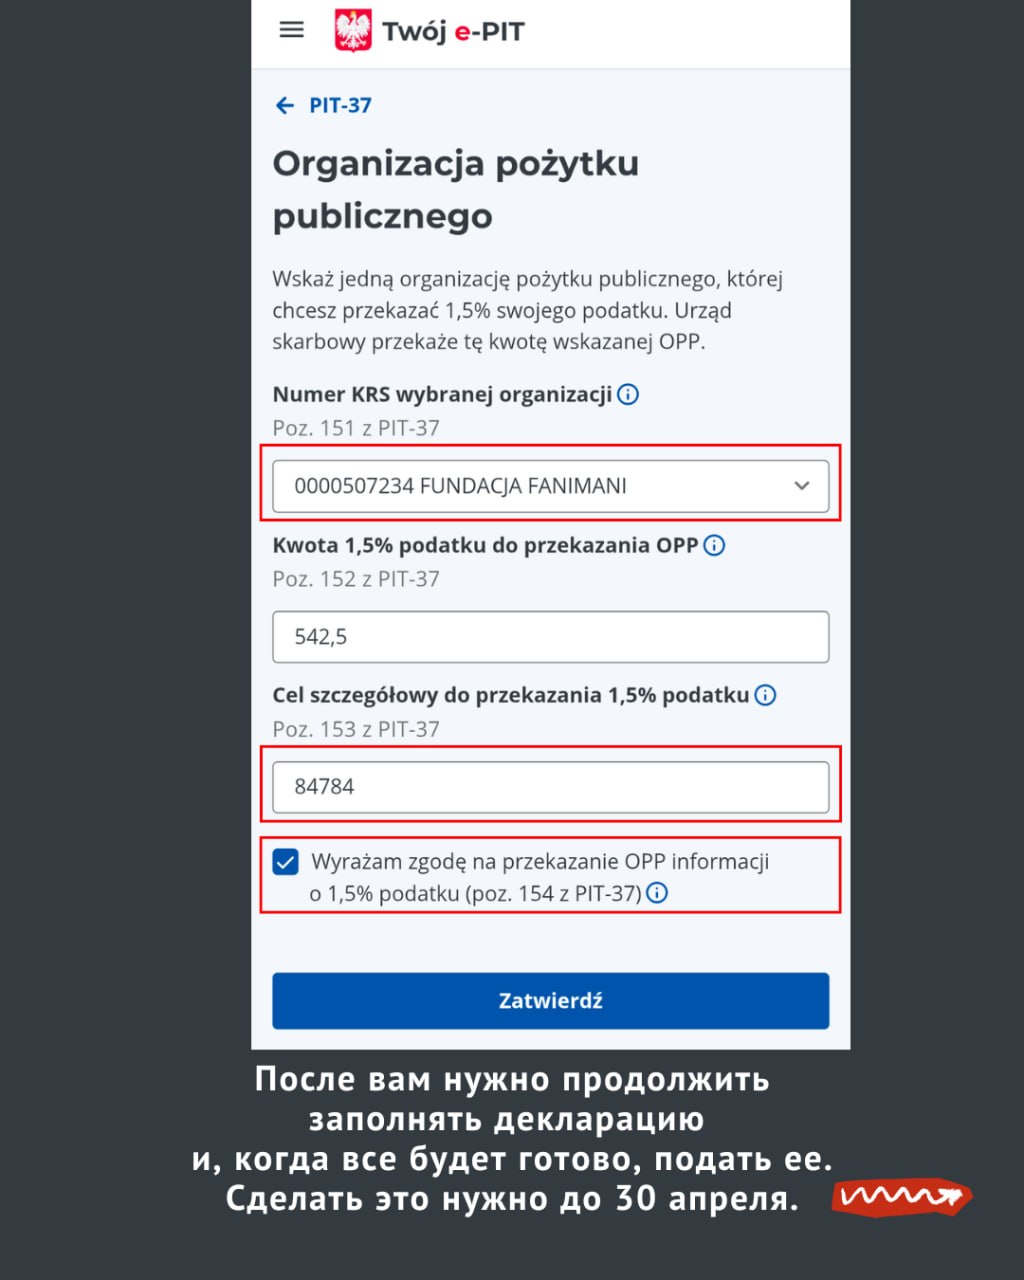
Task: Show info for Kwota 1,5% podatku
Action: (x=714, y=546)
